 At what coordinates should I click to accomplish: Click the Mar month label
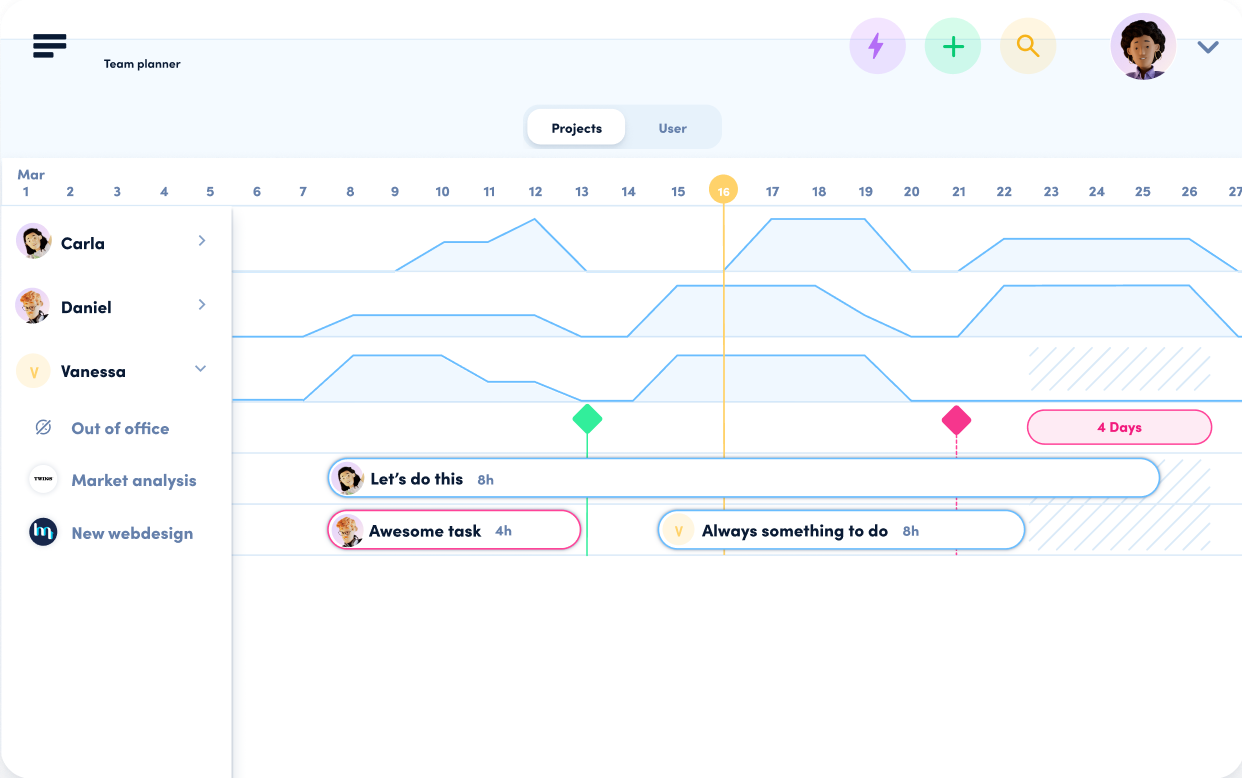click(31, 174)
